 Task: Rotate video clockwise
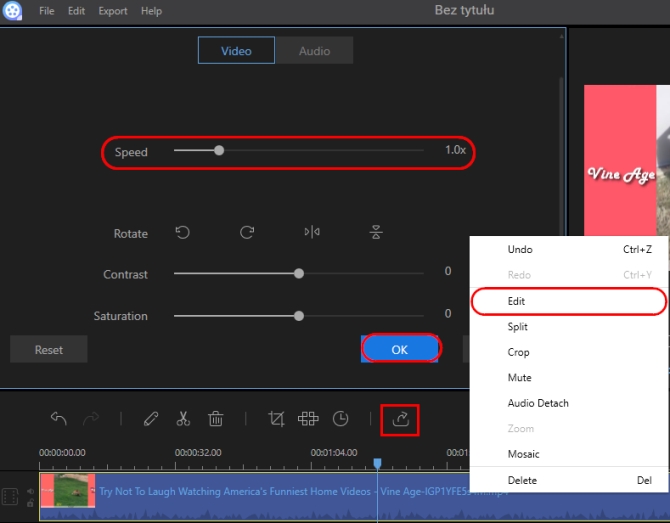coord(247,232)
